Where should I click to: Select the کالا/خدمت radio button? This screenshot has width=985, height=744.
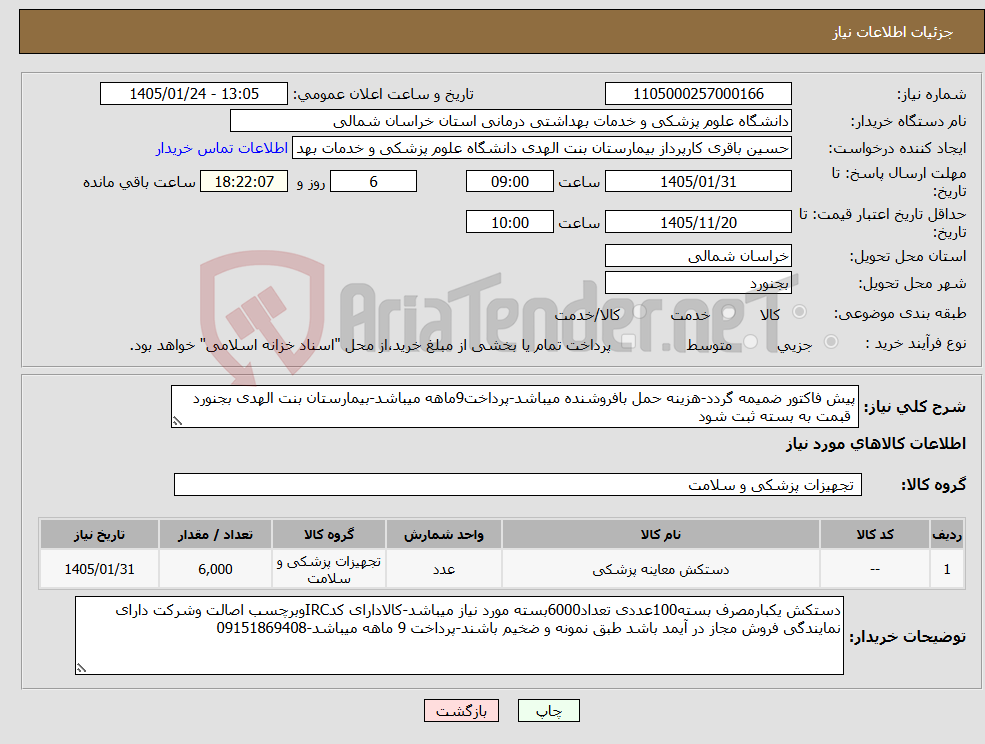pyautogui.click(x=639, y=312)
